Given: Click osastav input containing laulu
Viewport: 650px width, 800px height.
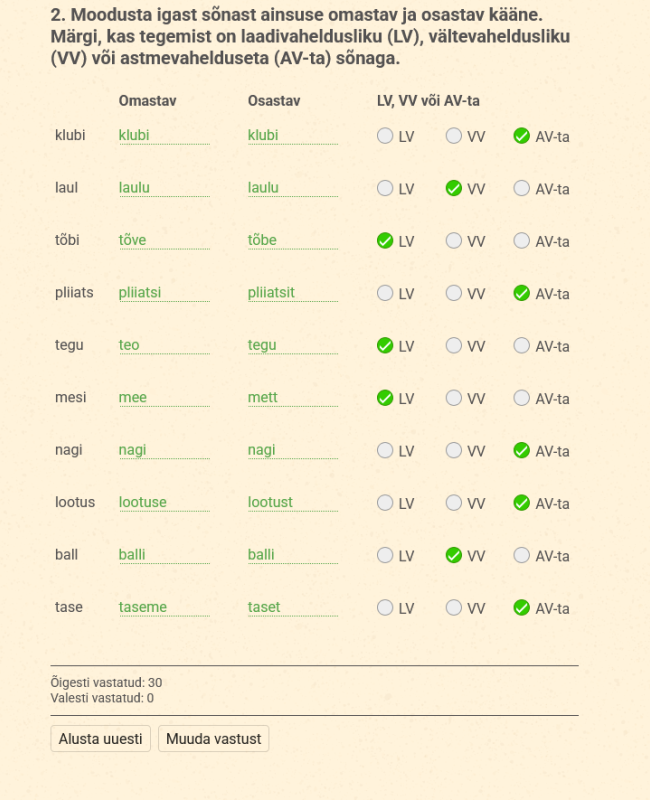Looking at the screenshot, I should [x=292, y=188].
